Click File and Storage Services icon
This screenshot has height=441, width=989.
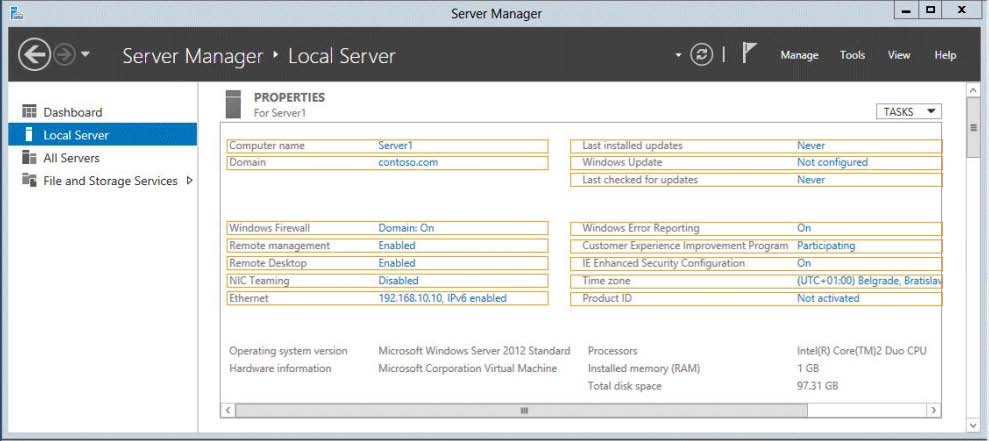29,180
